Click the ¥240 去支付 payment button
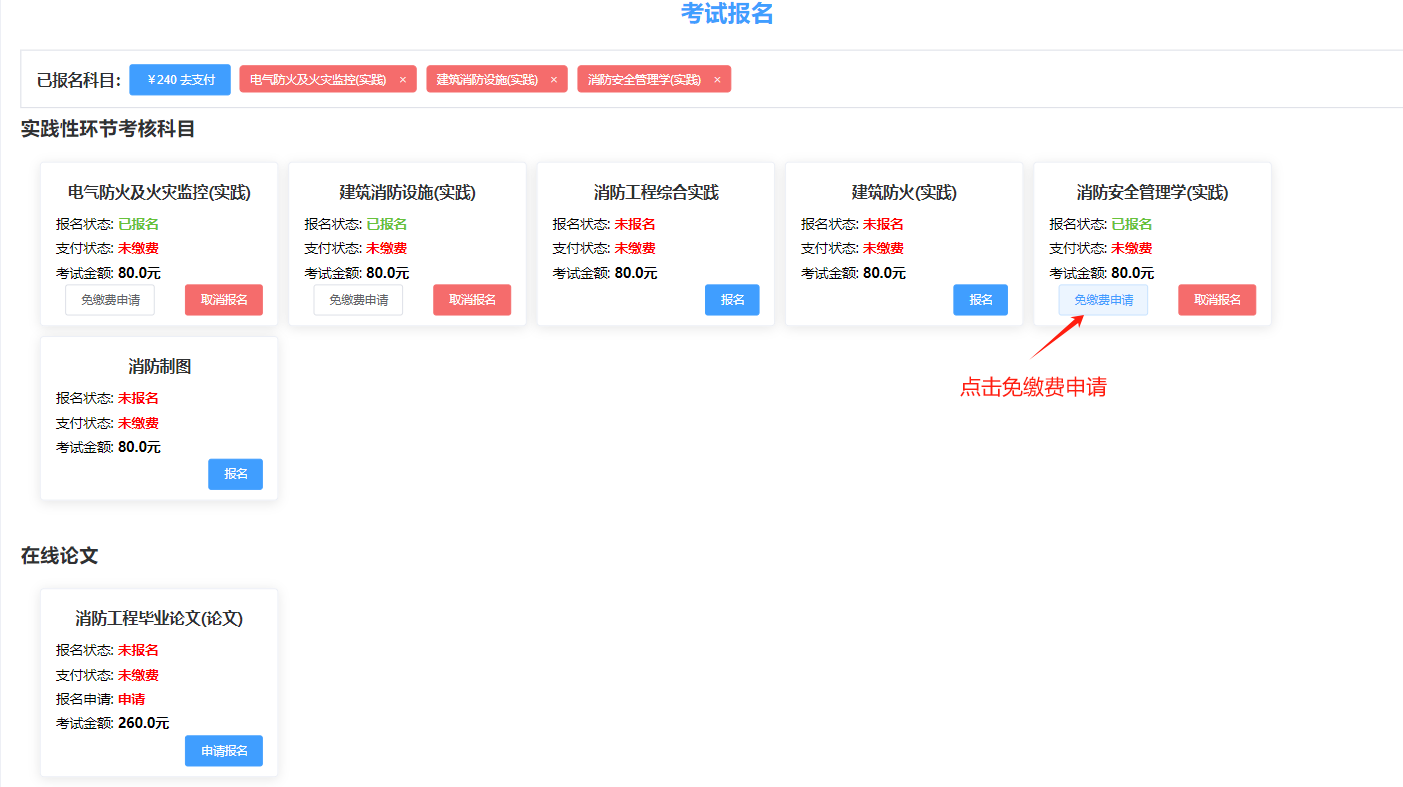Screen dimensions: 1403x787 (x=180, y=79)
